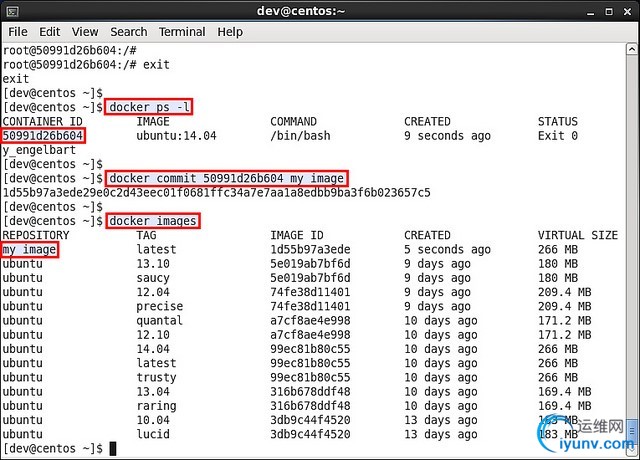Click the 'trusty' tag
Screen dimensions: 640x460
156,378
